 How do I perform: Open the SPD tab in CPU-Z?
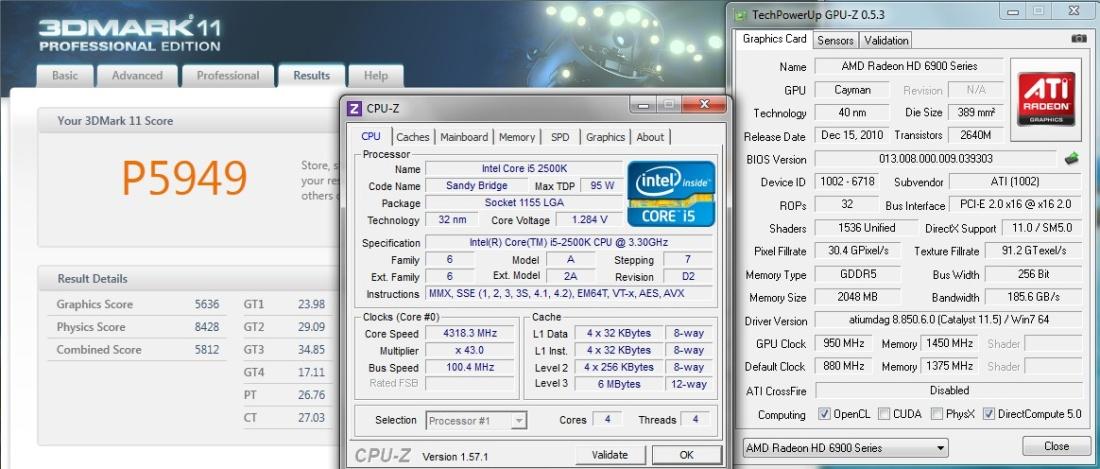coord(560,137)
